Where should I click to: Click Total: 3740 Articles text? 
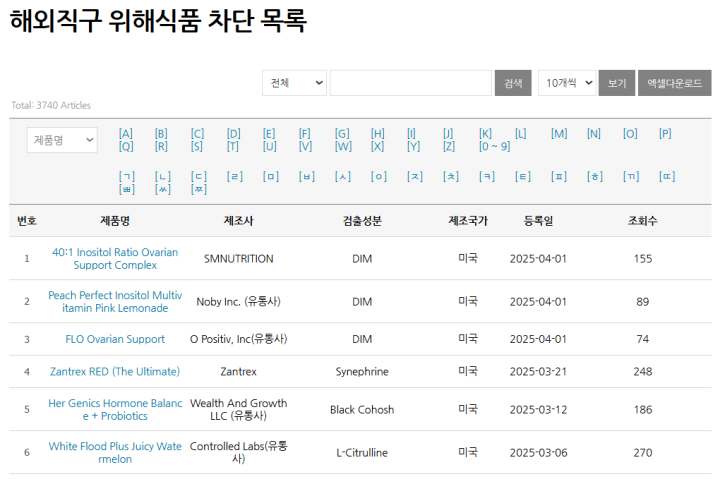(x=51, y=105)
